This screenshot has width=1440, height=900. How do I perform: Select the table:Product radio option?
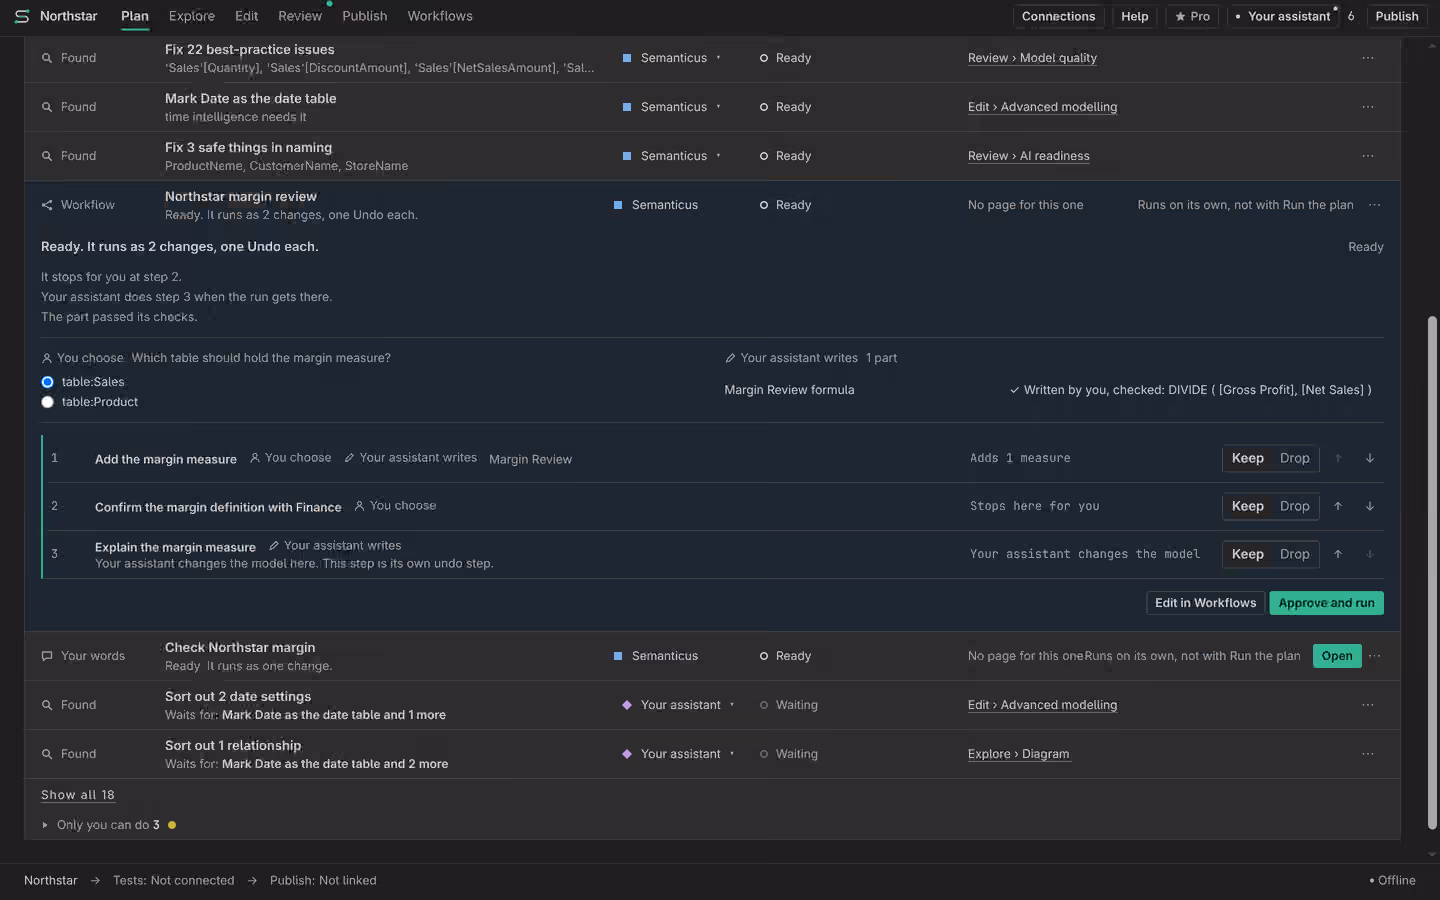point(47,402)
